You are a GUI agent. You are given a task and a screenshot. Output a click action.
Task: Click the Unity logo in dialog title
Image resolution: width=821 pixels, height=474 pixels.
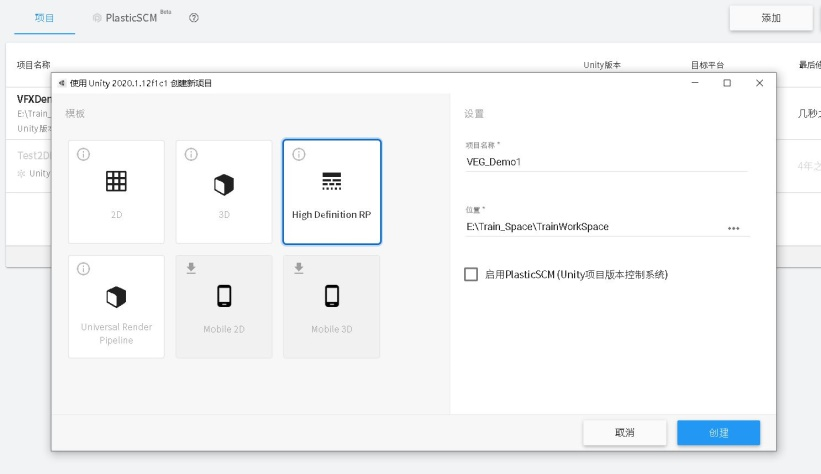(x=62, y=83)
